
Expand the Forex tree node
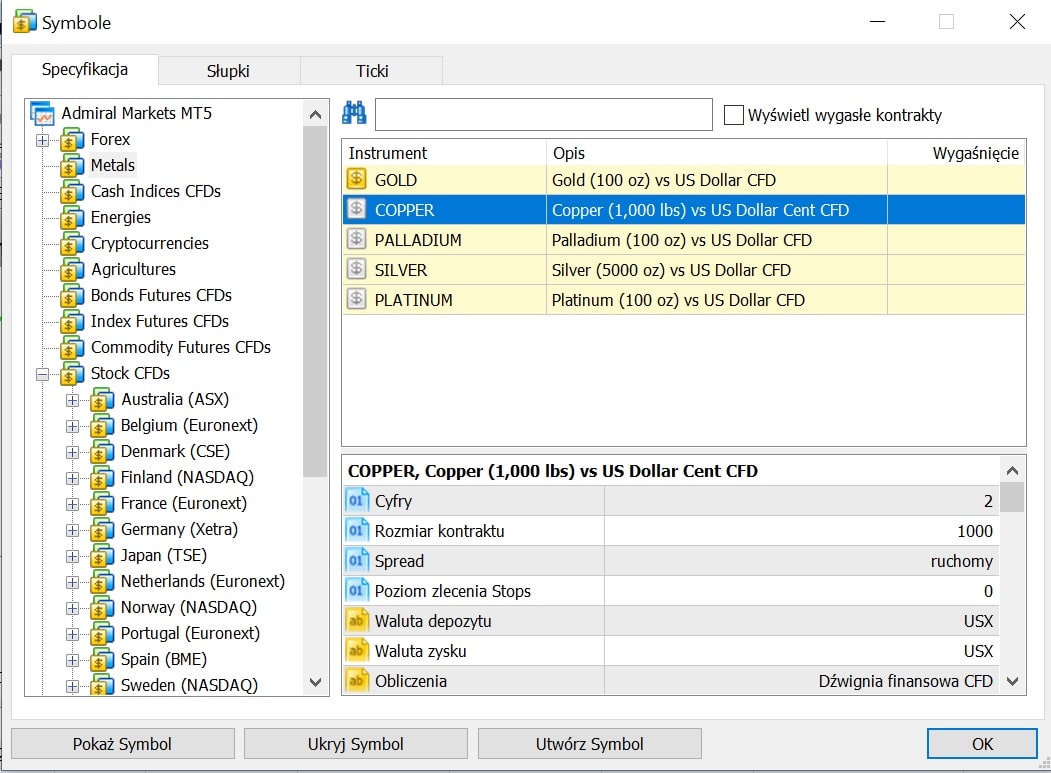coord(42,140)
